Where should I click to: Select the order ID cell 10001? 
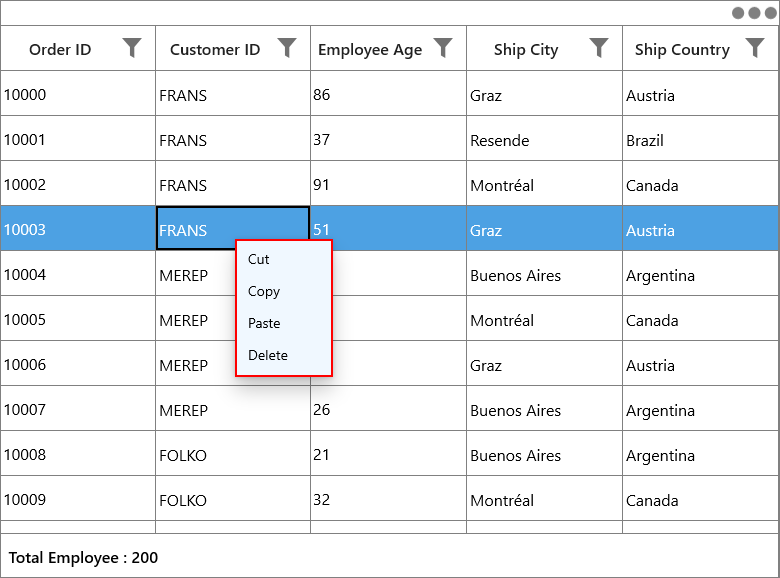click(78, 138)
